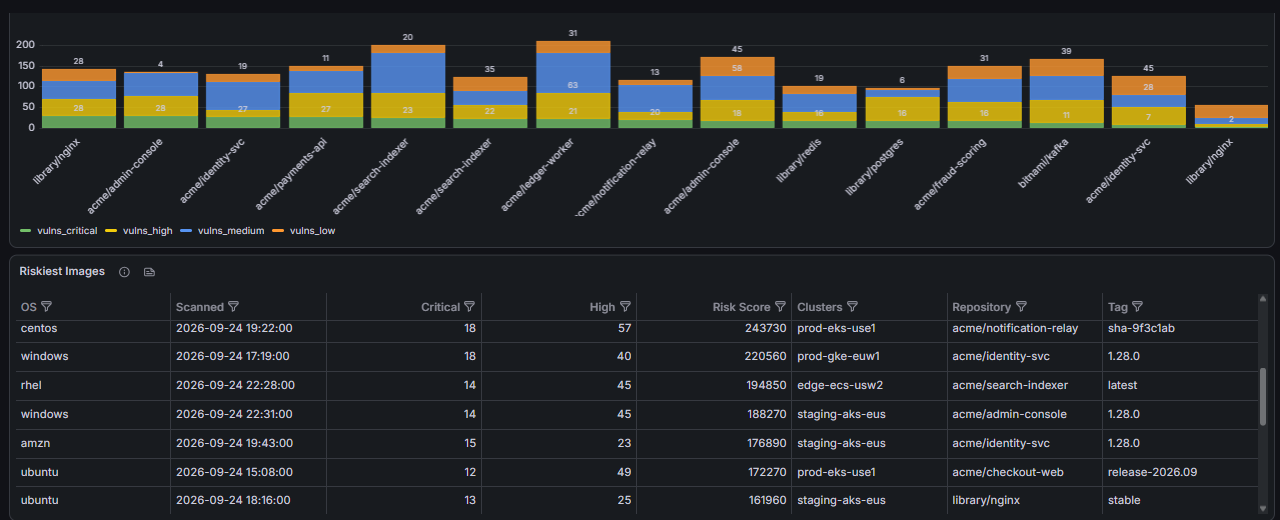
Task: Select scanned time 2026-09-24 22:28:00
Action: [x=235, y=385]
